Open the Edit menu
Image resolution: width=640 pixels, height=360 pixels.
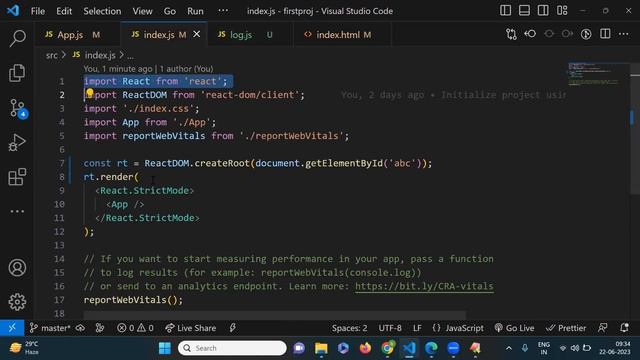[64, 11]
